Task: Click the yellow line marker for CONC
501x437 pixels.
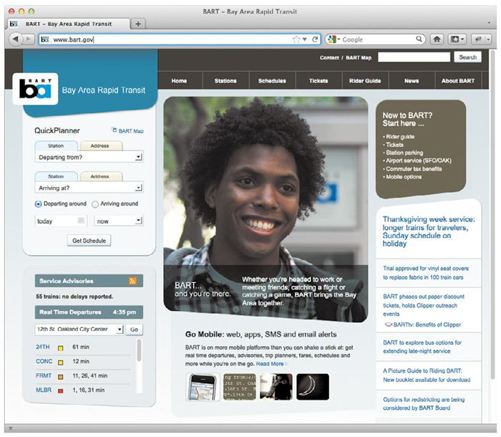Action: tap(61, 362)
